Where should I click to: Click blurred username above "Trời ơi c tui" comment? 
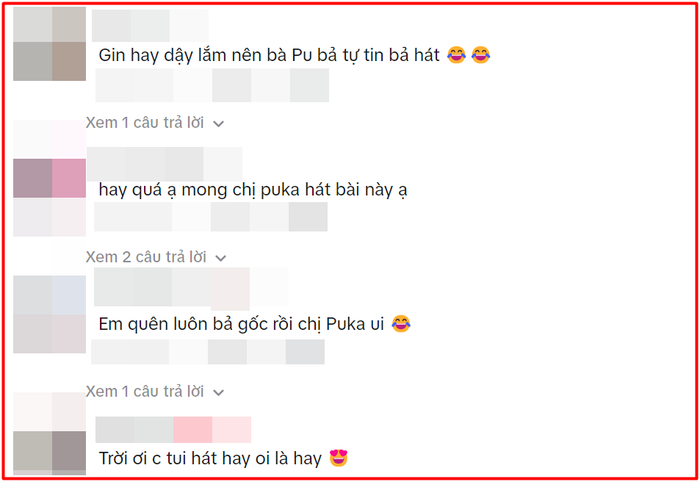tap(173, 429)
